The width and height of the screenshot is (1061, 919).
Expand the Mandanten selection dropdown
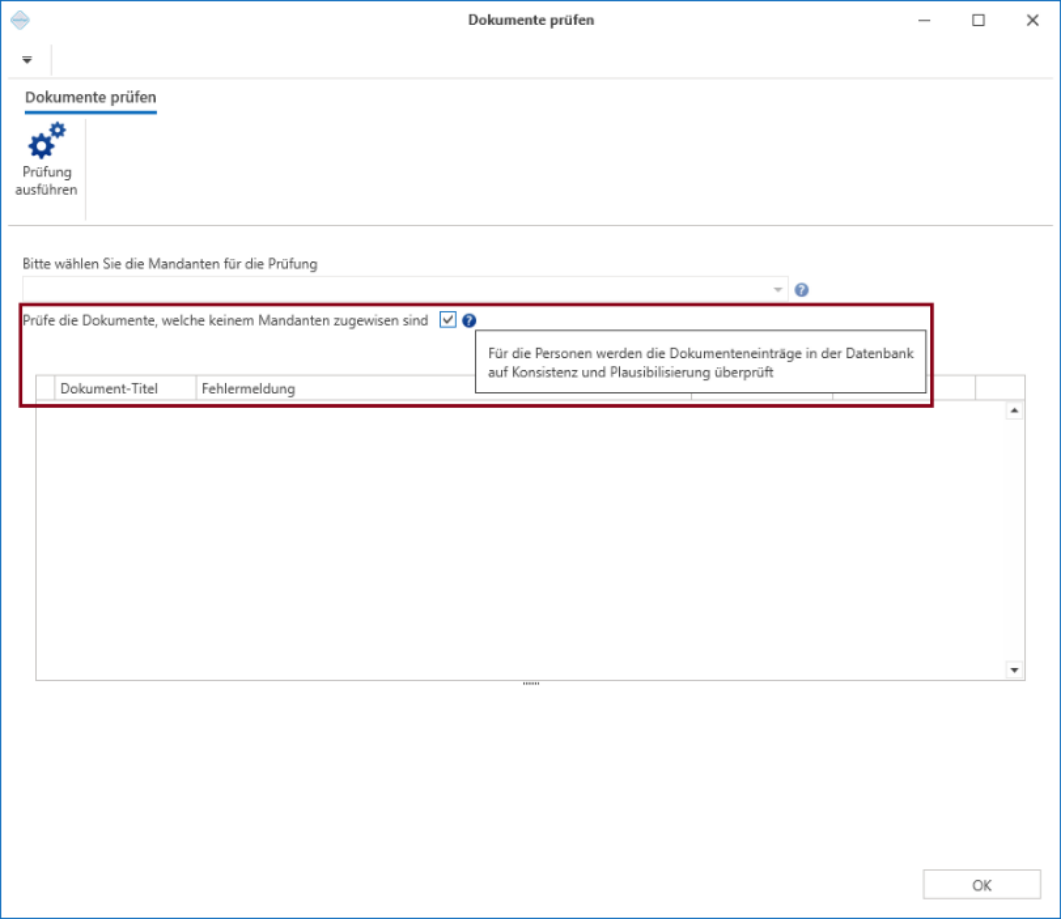click(777, 290)
